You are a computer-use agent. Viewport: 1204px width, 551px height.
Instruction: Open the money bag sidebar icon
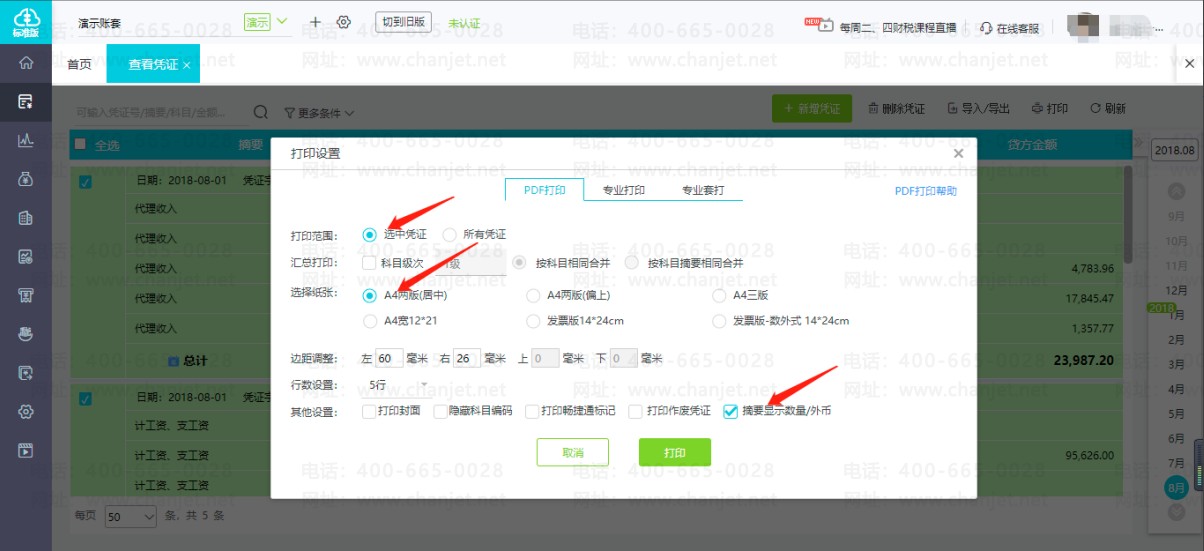point(26,179)
